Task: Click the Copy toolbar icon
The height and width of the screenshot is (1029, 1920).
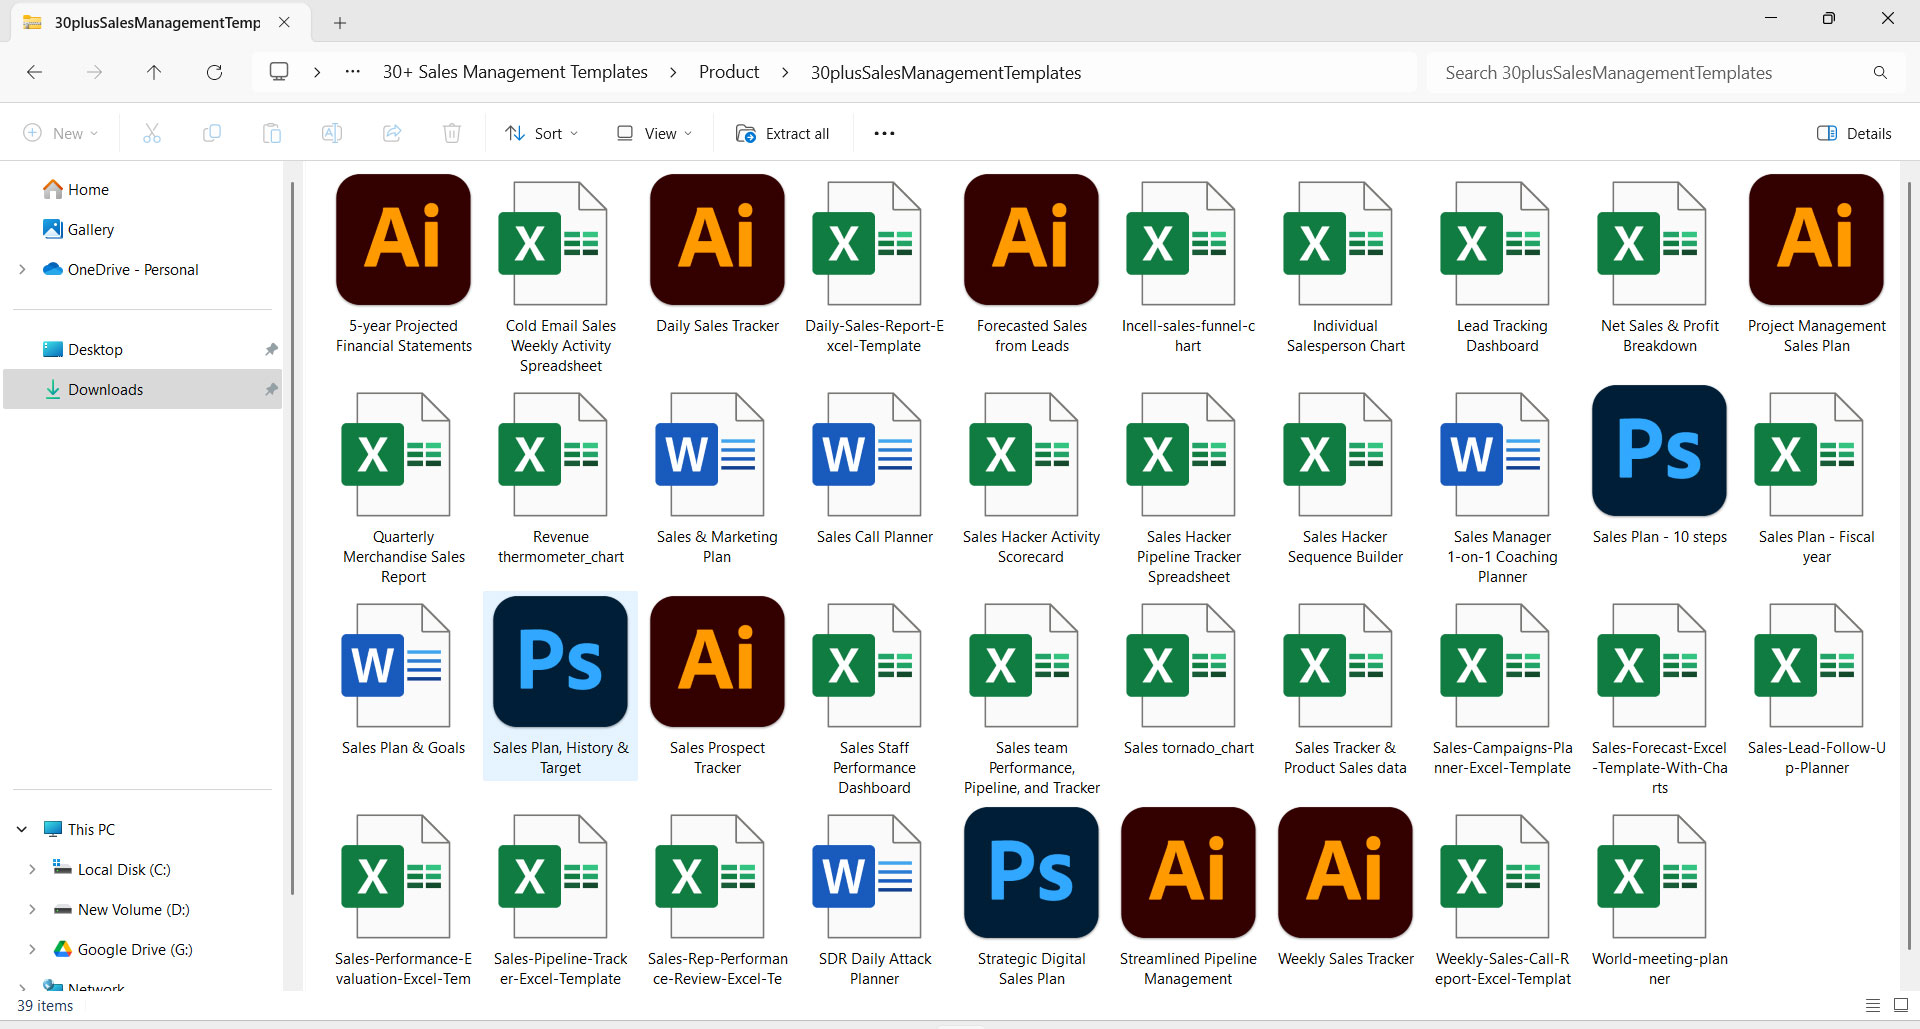Action: pyautogui.click(x=212, y=133)
